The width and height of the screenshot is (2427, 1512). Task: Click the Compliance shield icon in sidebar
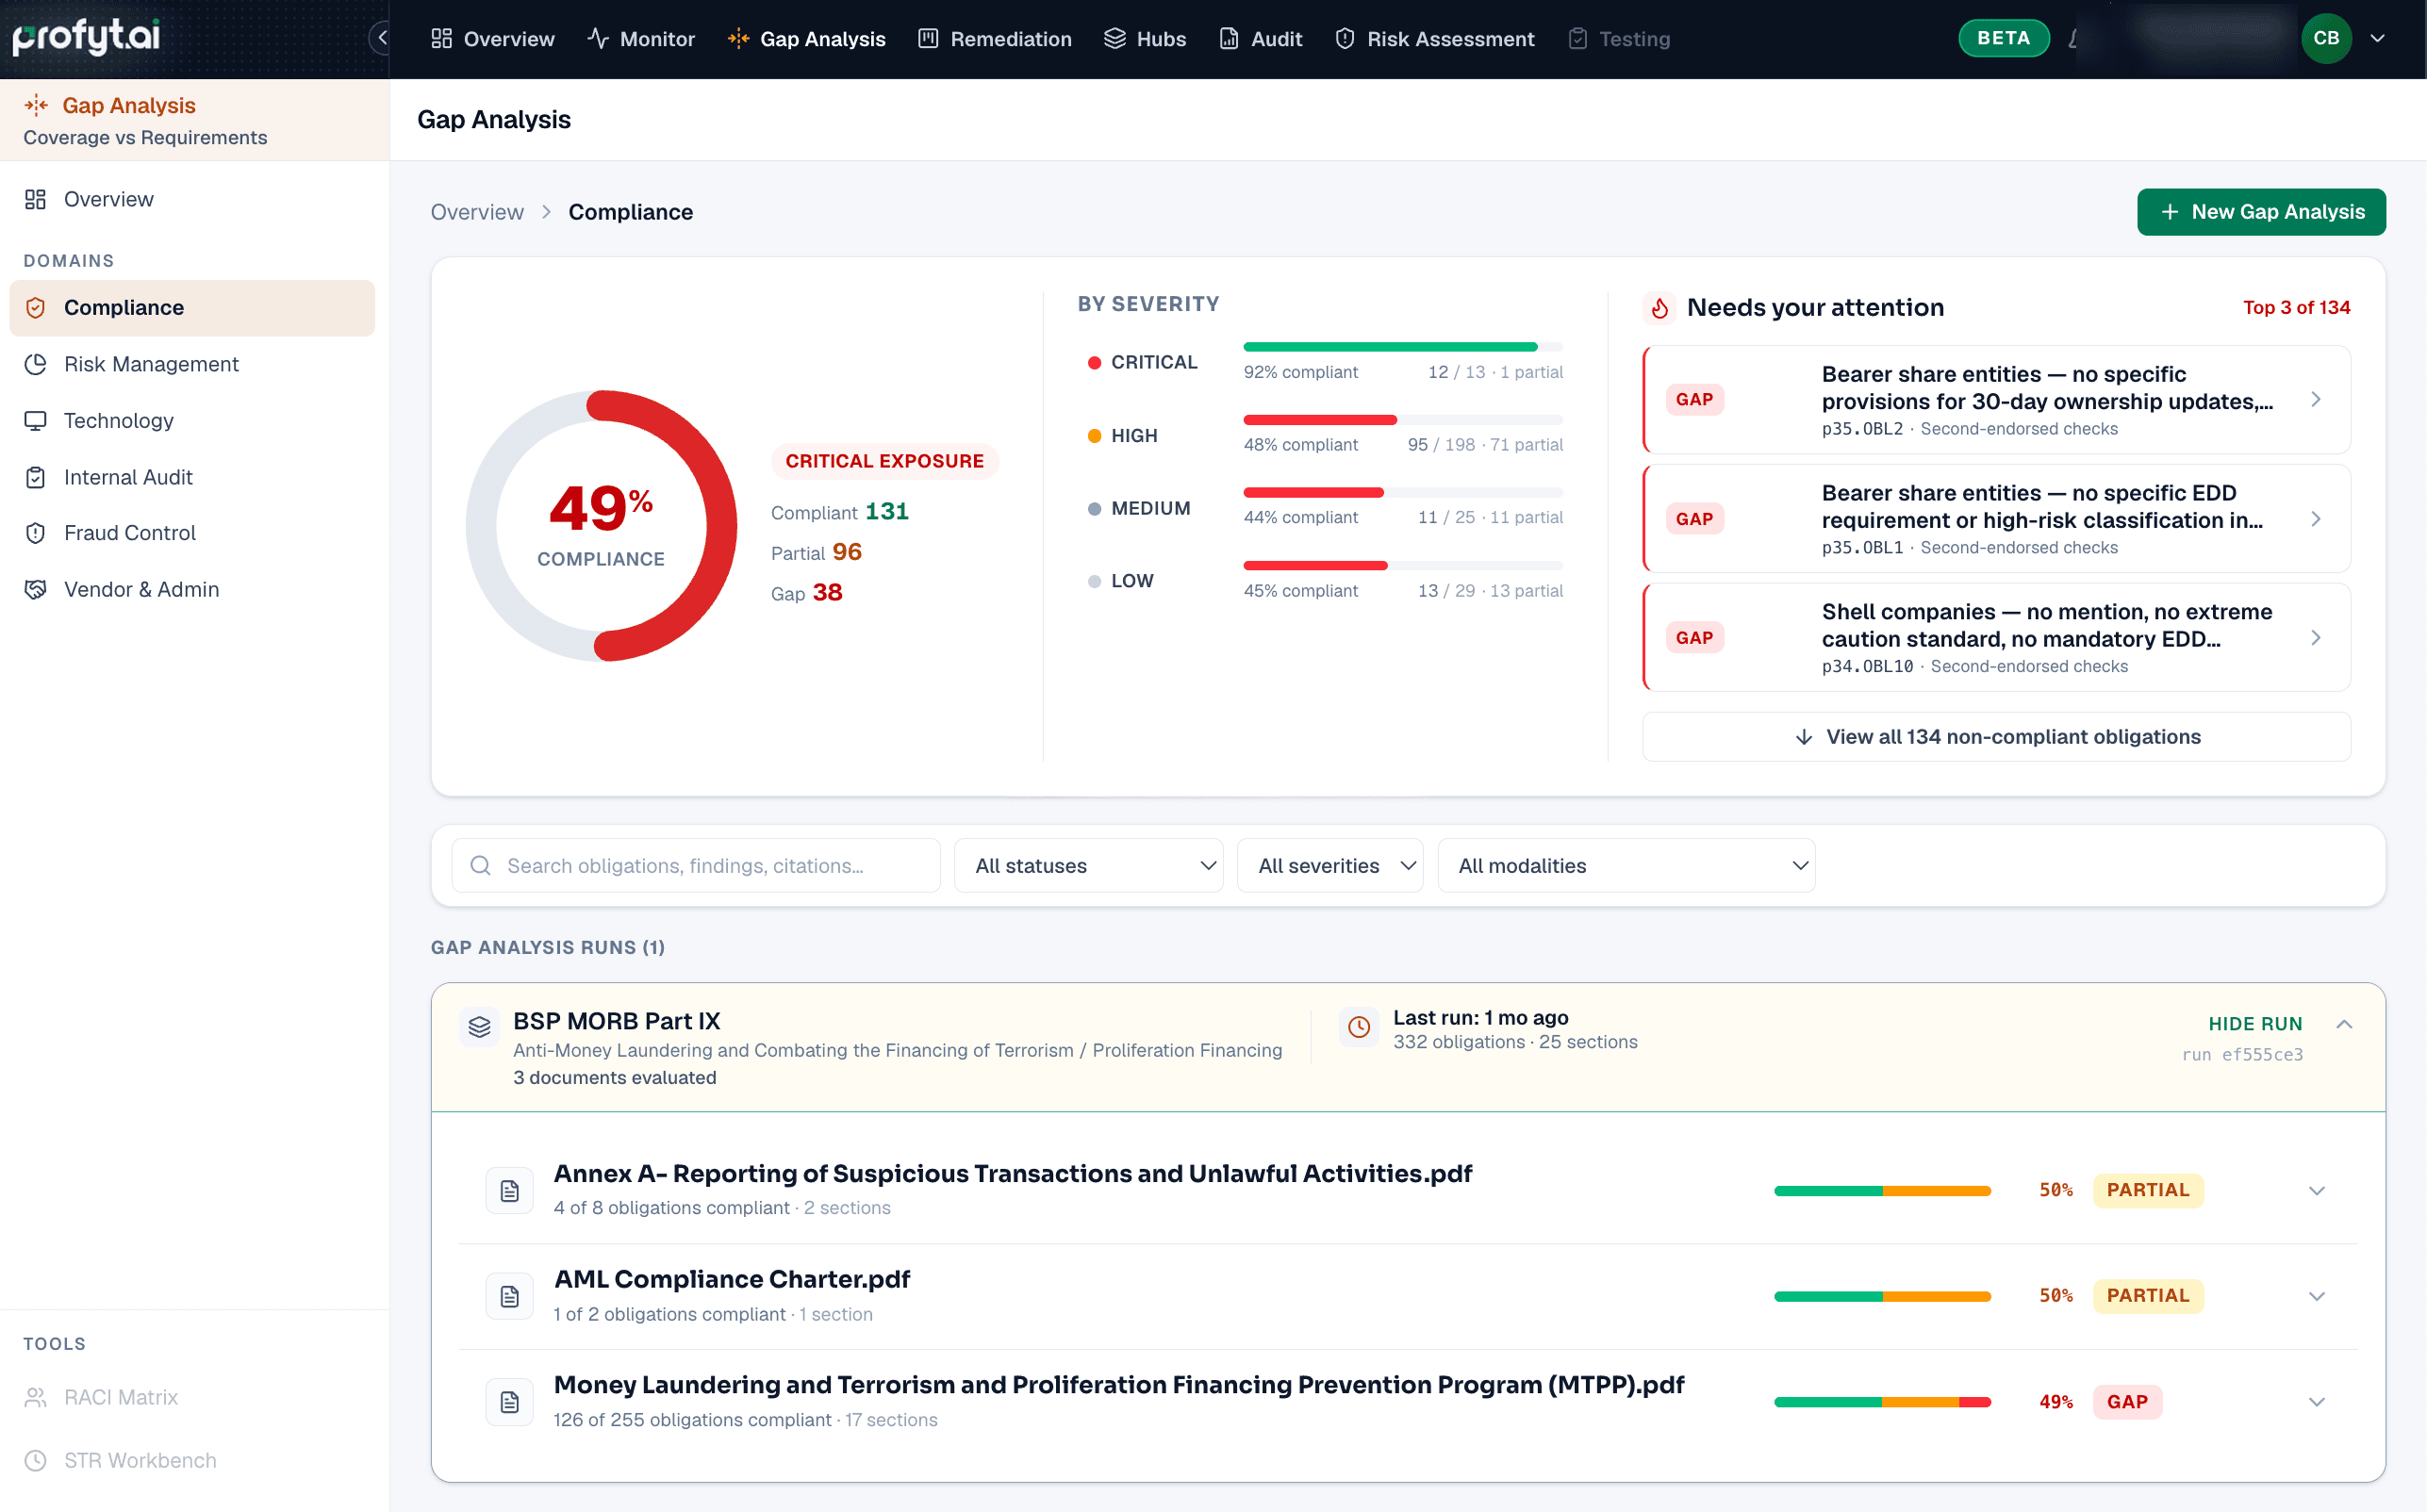[36, 308]
